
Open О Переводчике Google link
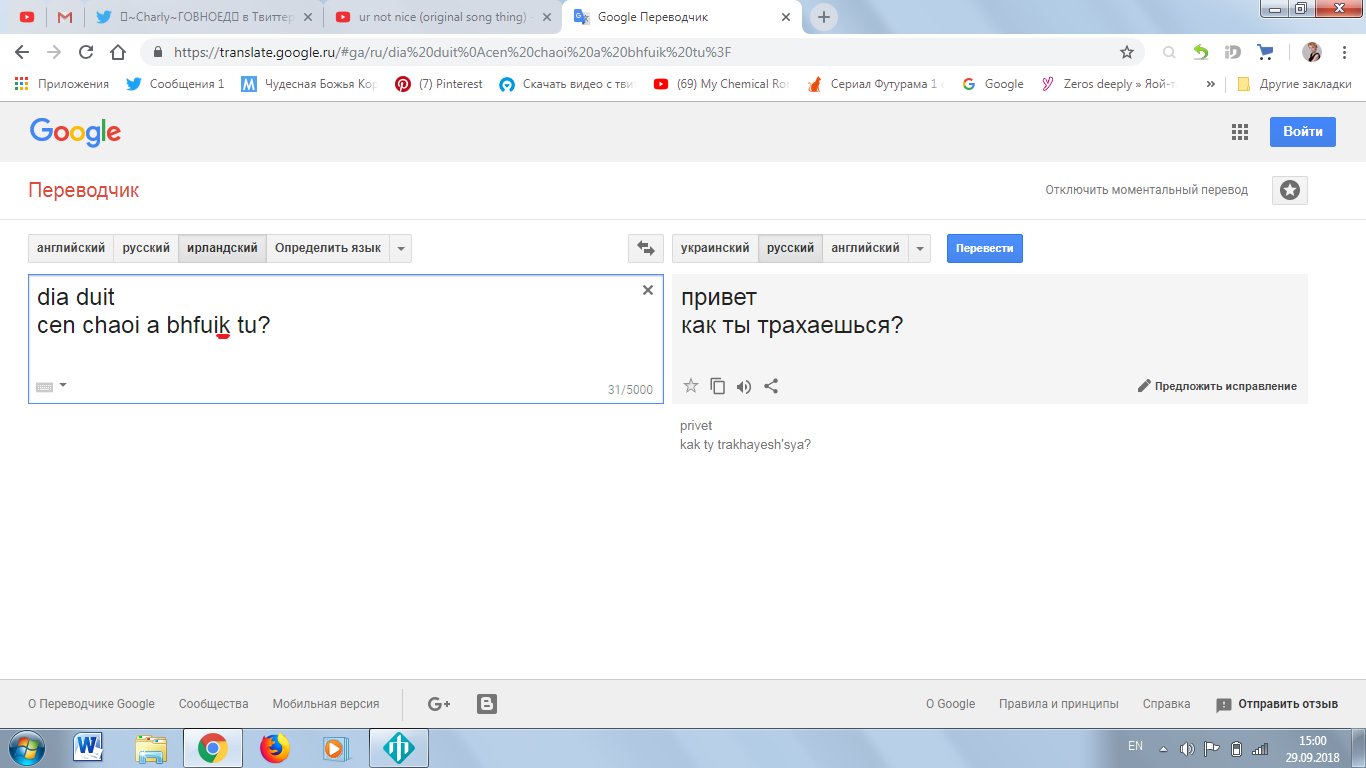point(91,704)
